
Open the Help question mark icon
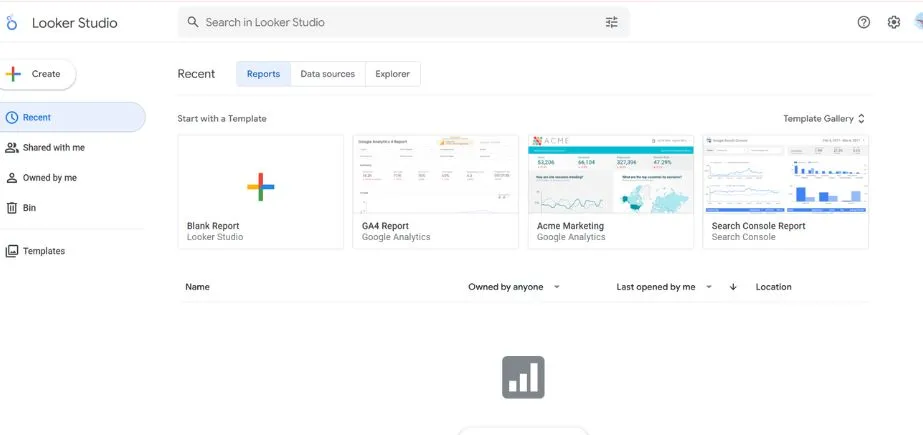[863, 22]
